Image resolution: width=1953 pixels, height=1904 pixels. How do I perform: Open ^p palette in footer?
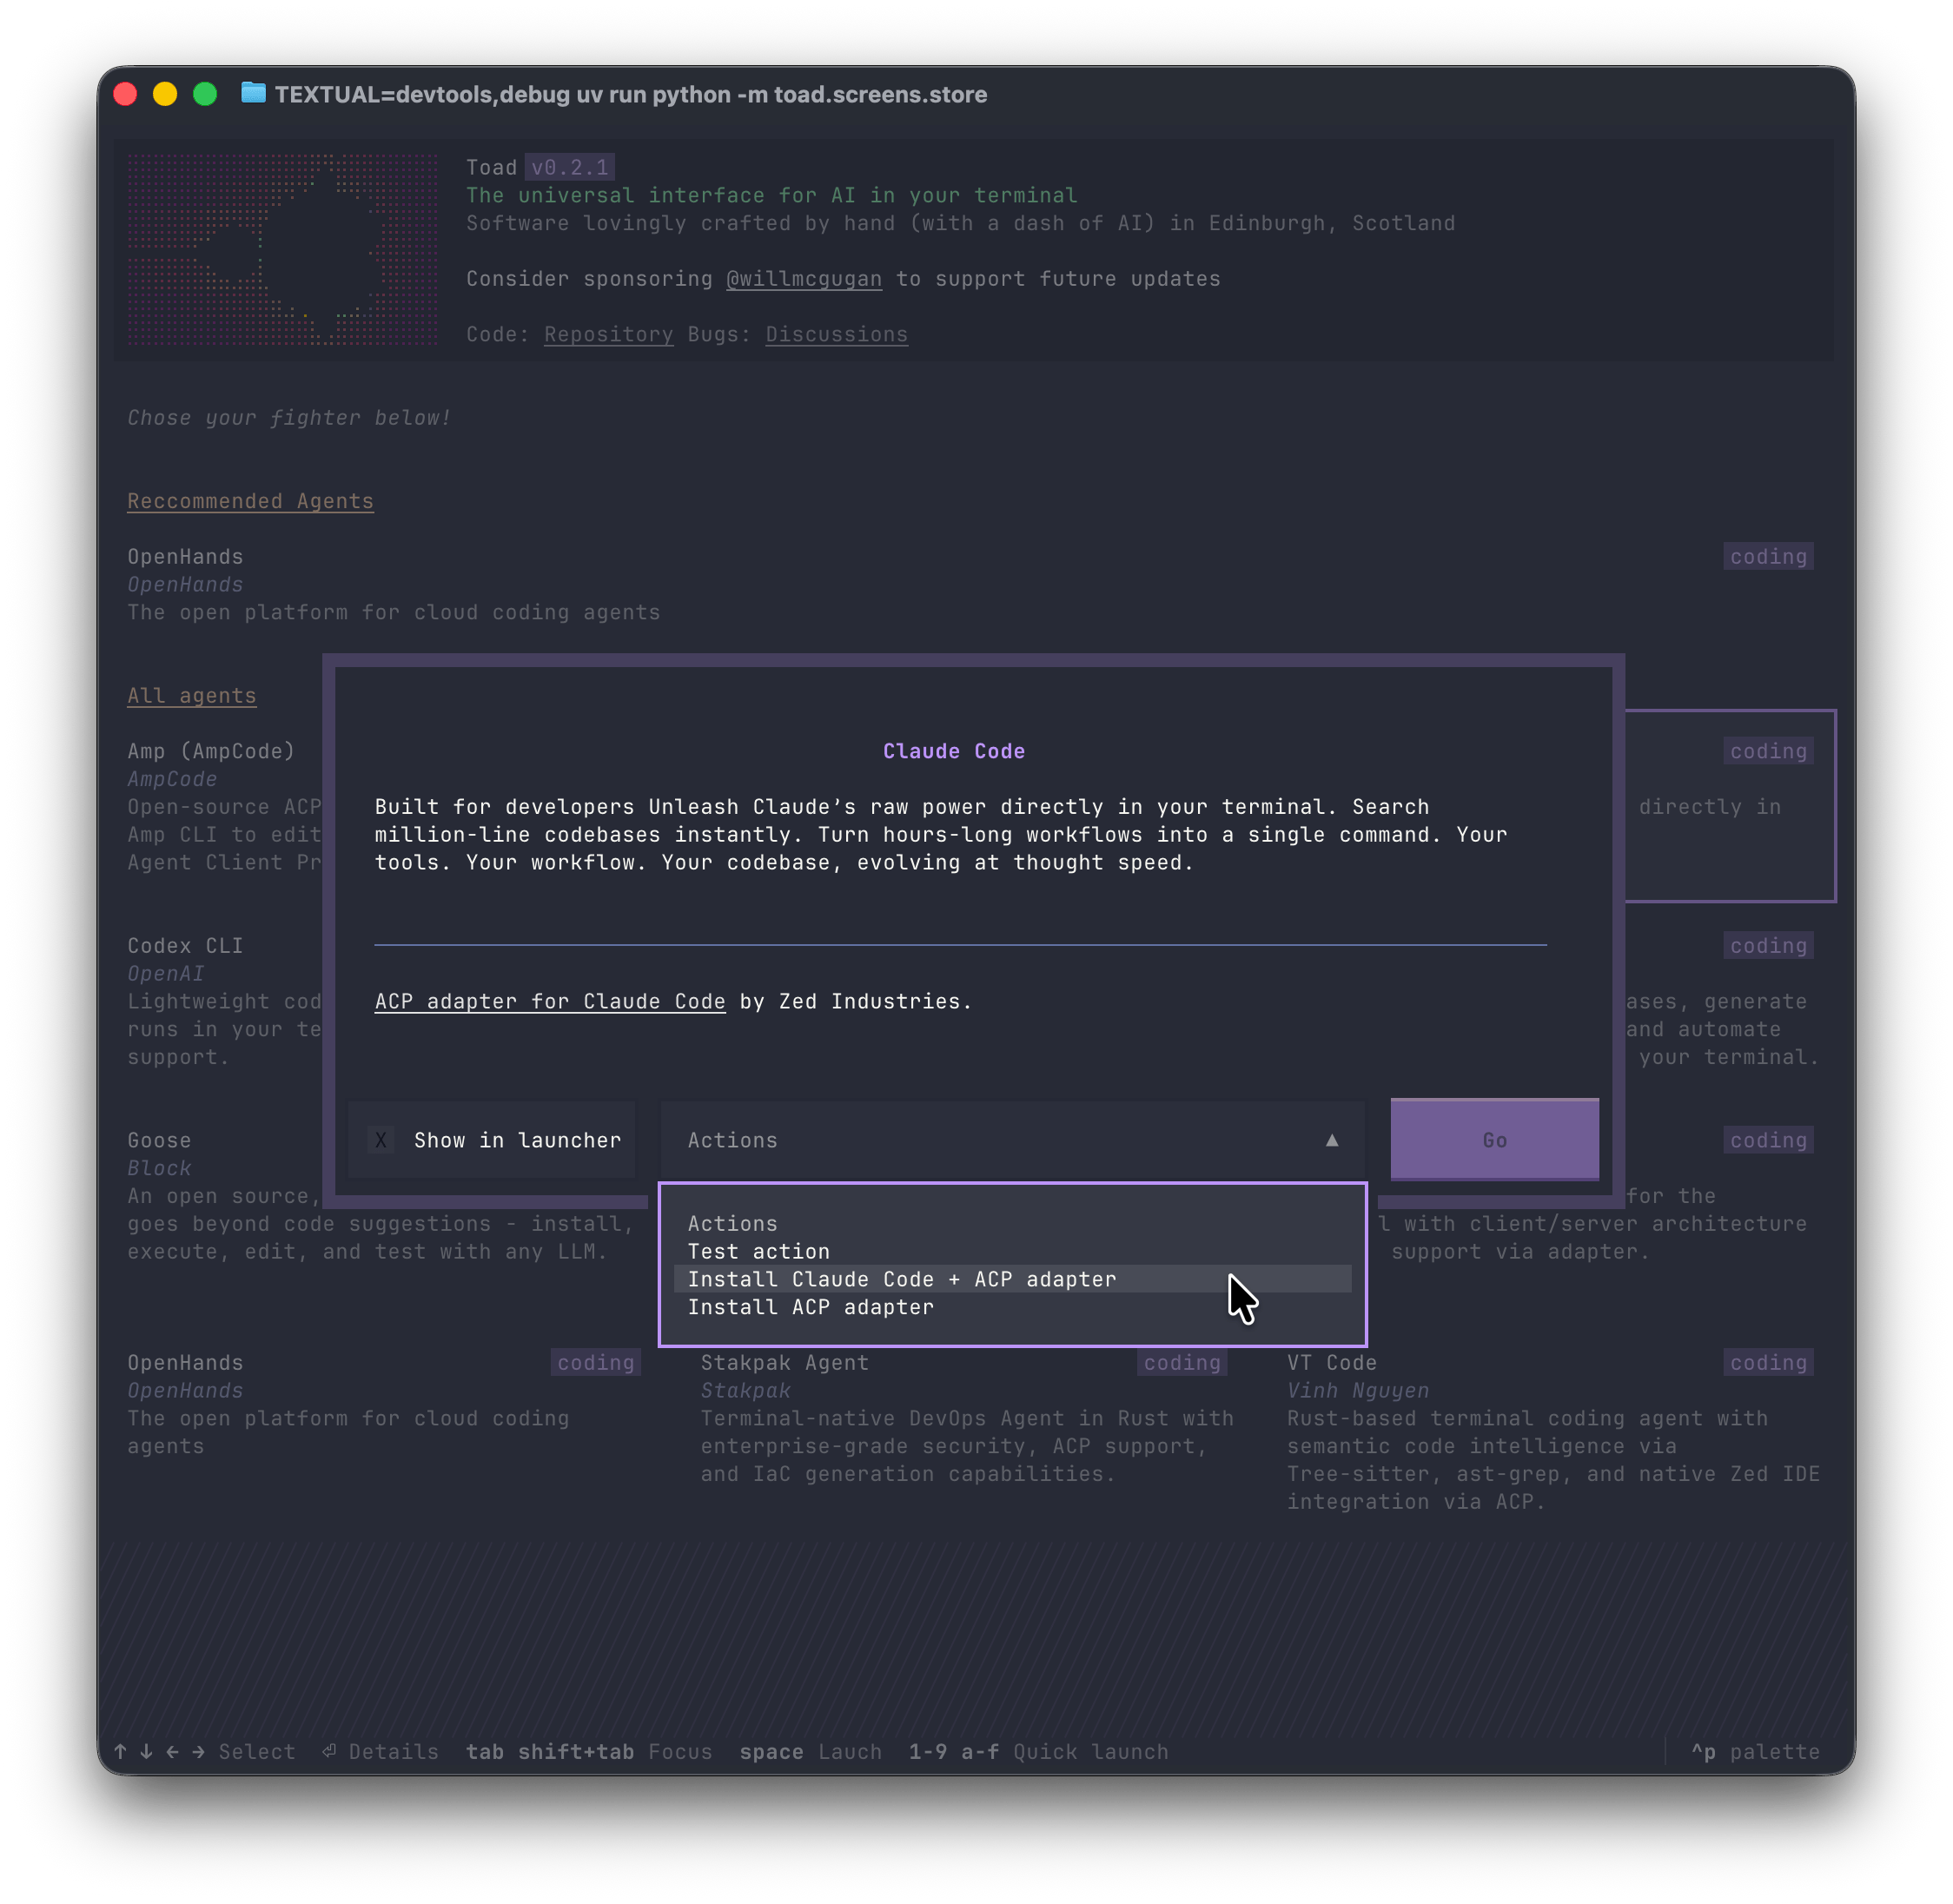tap(1754, 1752)
